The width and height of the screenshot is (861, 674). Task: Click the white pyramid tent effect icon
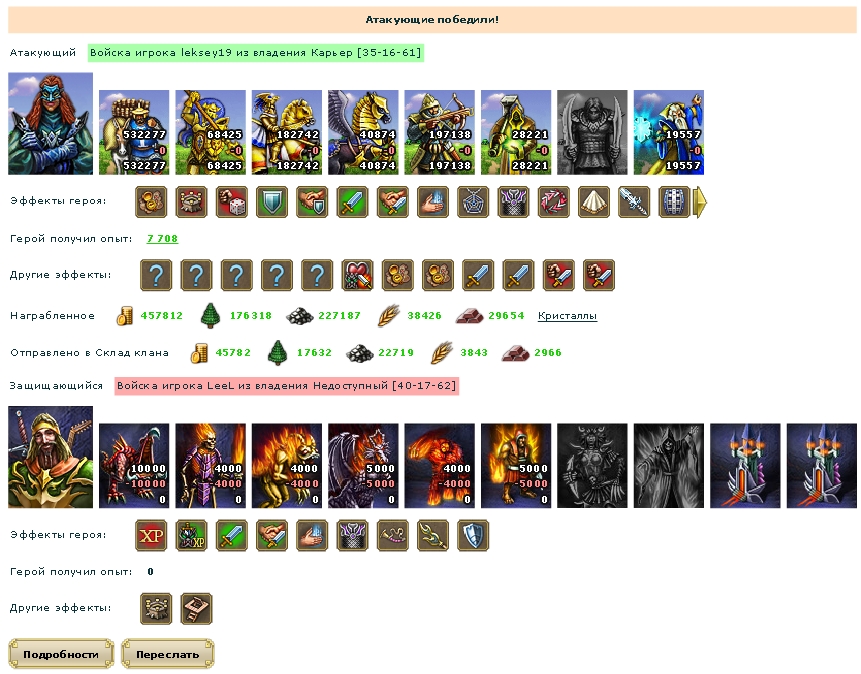tap(594, 202)
